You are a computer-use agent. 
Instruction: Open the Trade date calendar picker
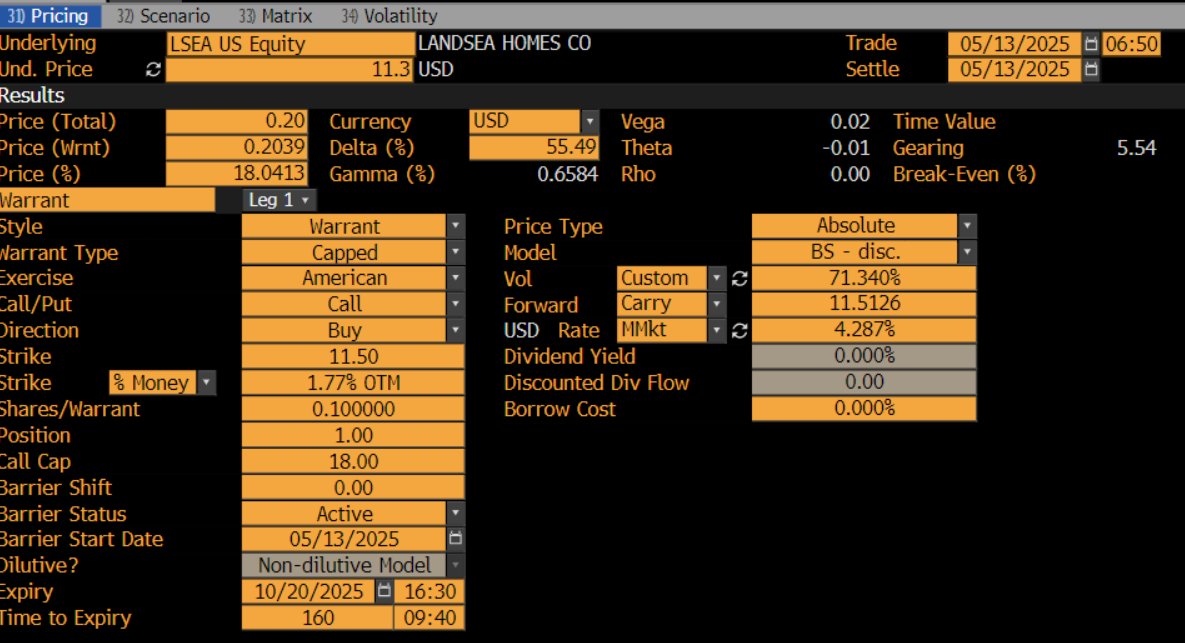pos(1091,44)
